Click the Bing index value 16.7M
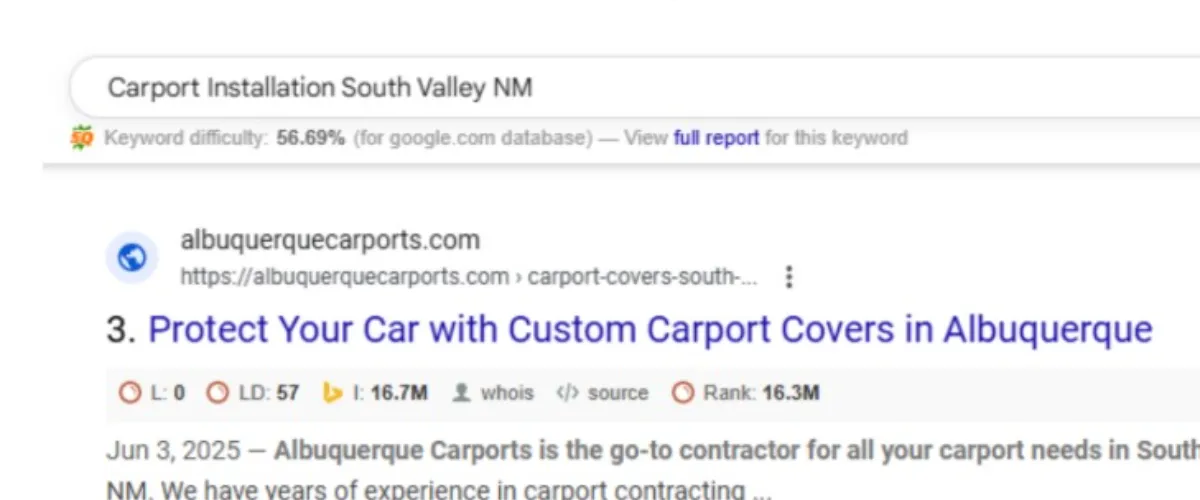 (399, 393)
